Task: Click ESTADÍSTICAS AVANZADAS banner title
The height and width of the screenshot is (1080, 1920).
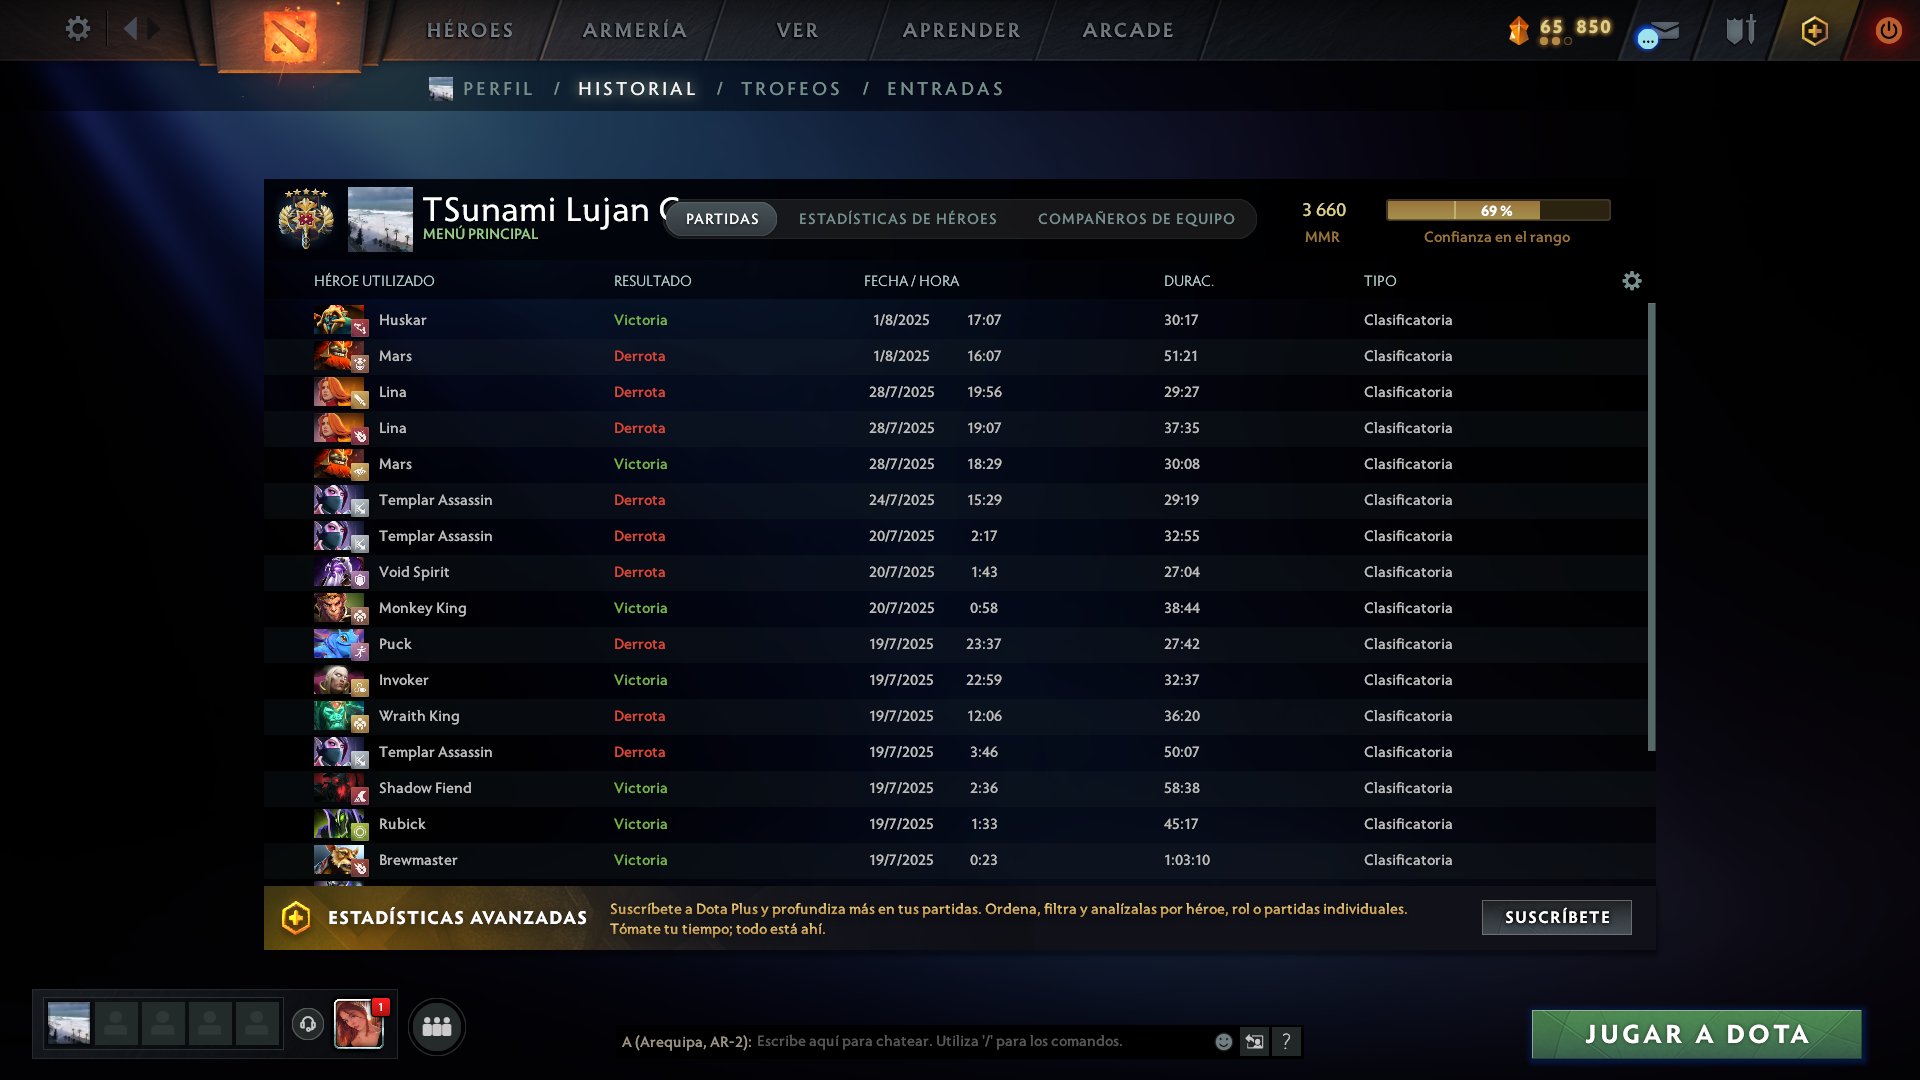Action: click(457, 918)
